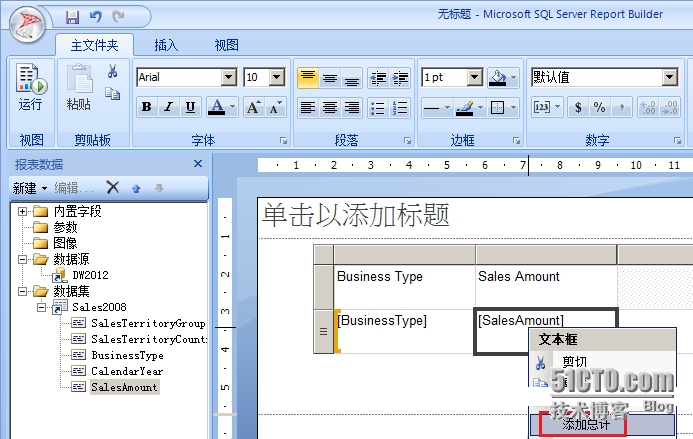Move item up with blue arrow
This screenshot has width=693, height=439.
(x=136, y=188)
